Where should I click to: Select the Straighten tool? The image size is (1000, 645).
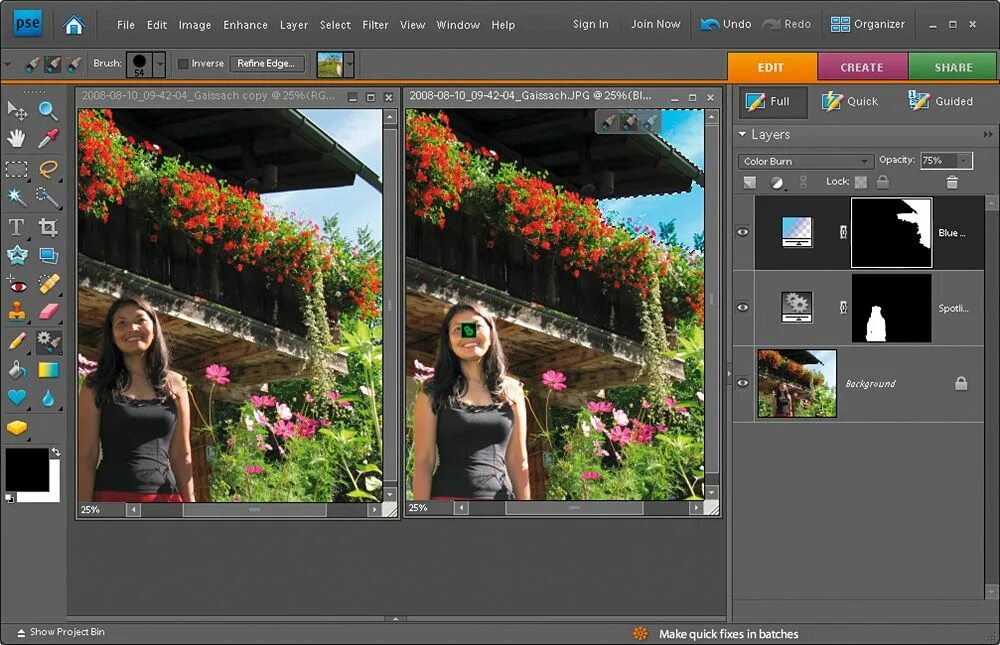coord(48,255)
